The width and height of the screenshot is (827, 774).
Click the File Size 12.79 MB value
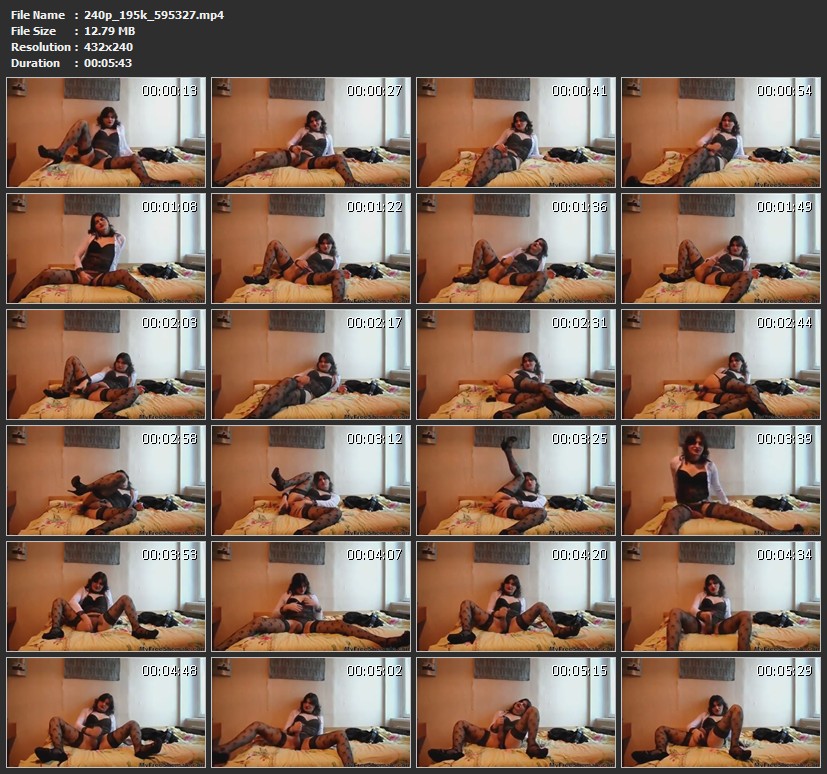(x=110, y=31)
